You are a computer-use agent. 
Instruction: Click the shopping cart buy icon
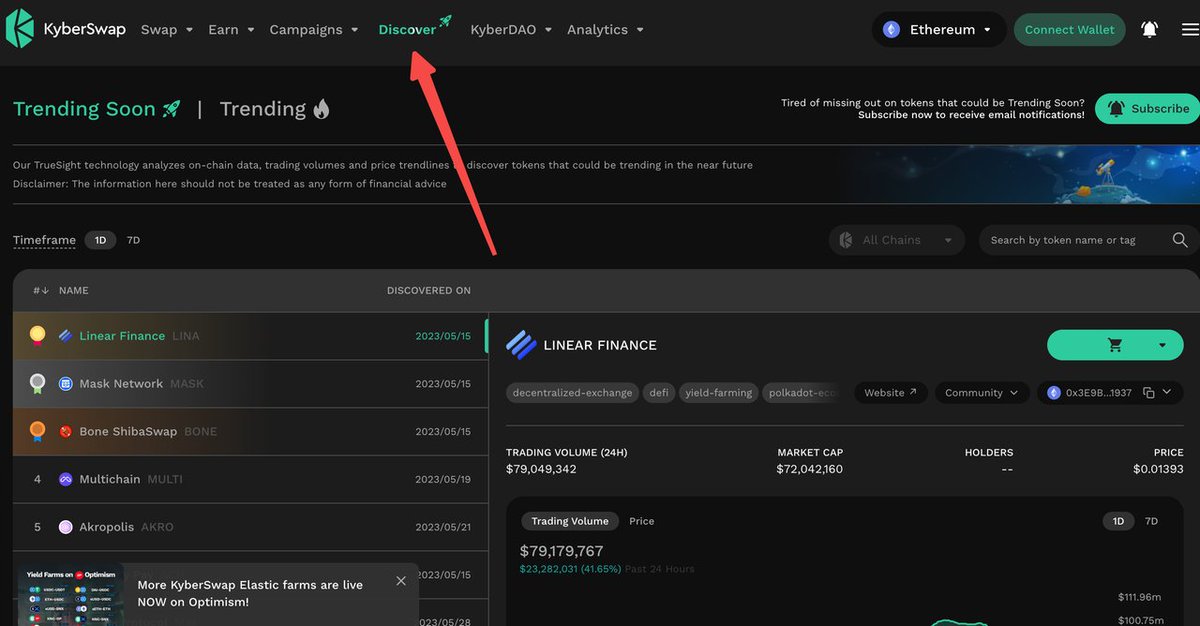tap(1115, 345)
